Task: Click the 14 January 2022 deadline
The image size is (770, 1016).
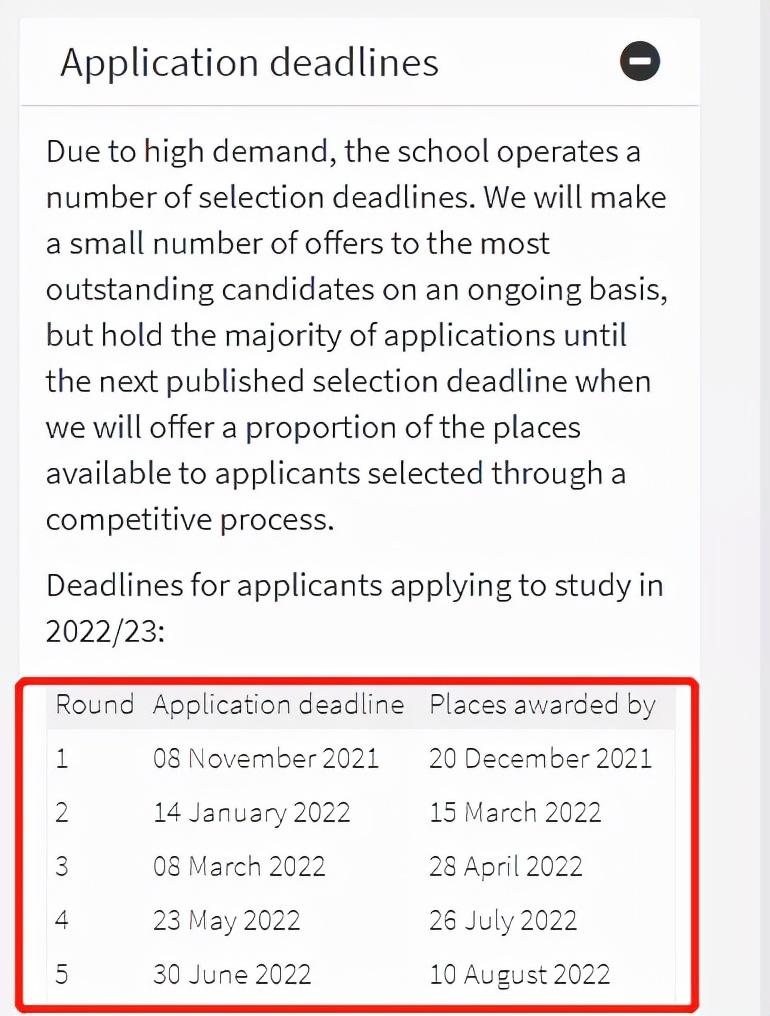Action: (252, 812)
